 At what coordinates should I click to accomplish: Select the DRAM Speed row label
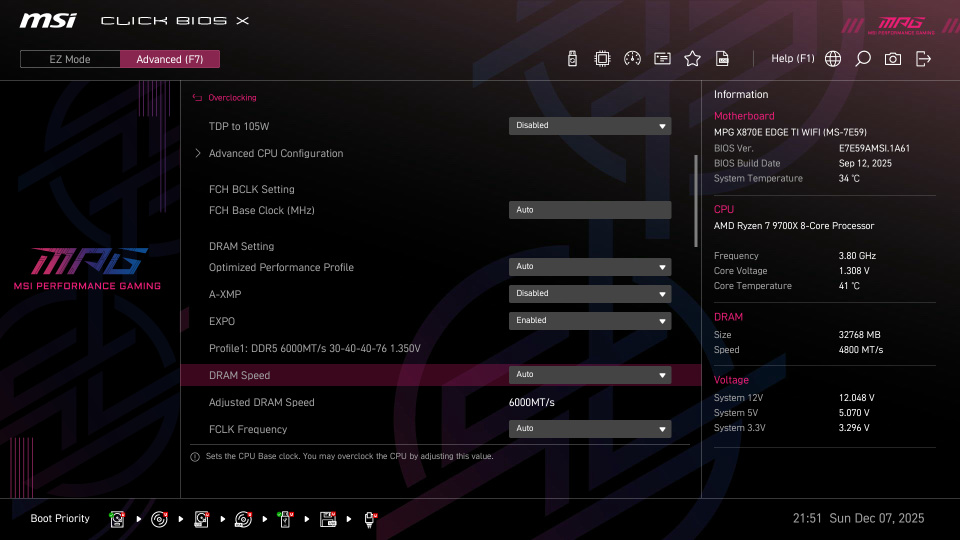(239, 375)
